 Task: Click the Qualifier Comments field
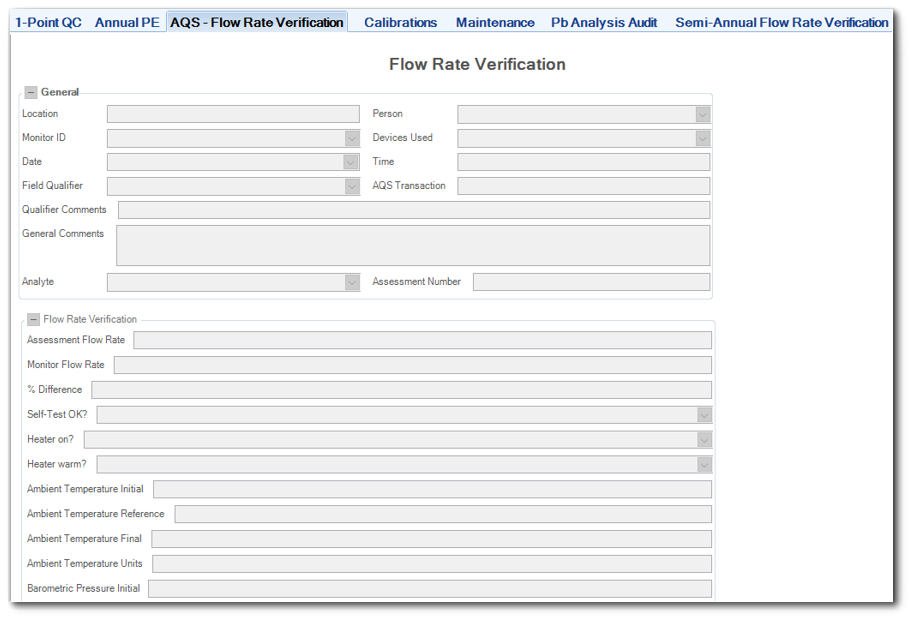(x=413, y=209)
